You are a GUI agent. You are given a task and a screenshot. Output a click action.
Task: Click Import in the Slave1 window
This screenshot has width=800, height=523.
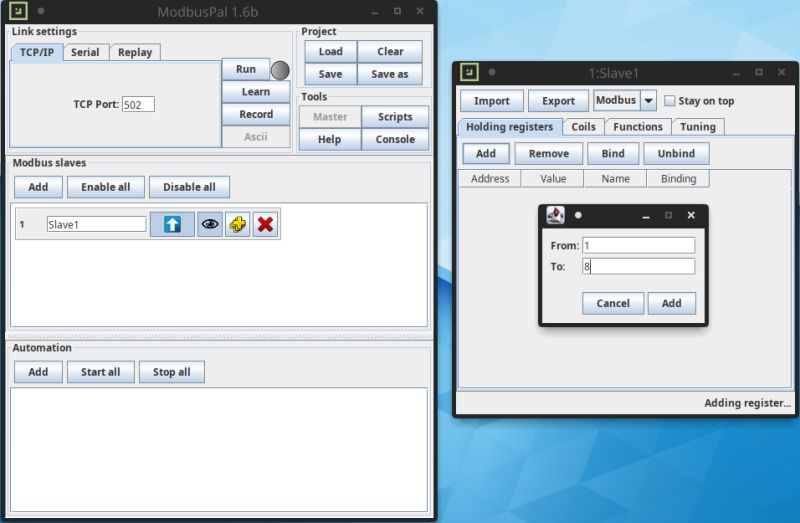click(x=492, y=101)
